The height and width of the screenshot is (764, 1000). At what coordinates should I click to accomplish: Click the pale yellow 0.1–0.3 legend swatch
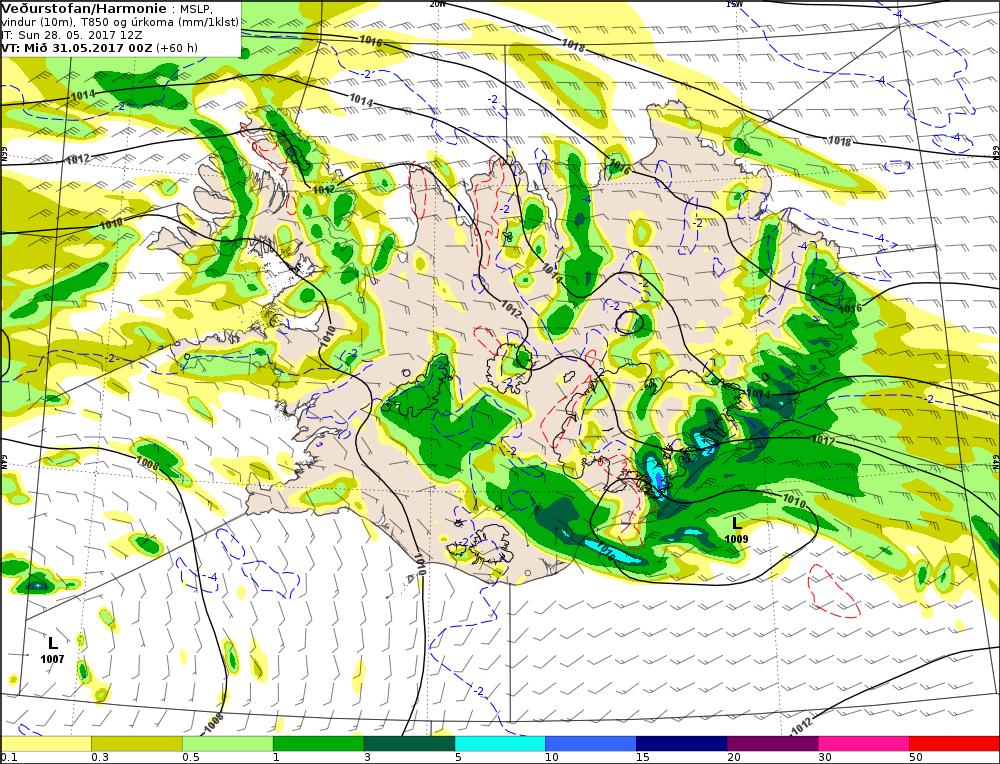point(46,743)
